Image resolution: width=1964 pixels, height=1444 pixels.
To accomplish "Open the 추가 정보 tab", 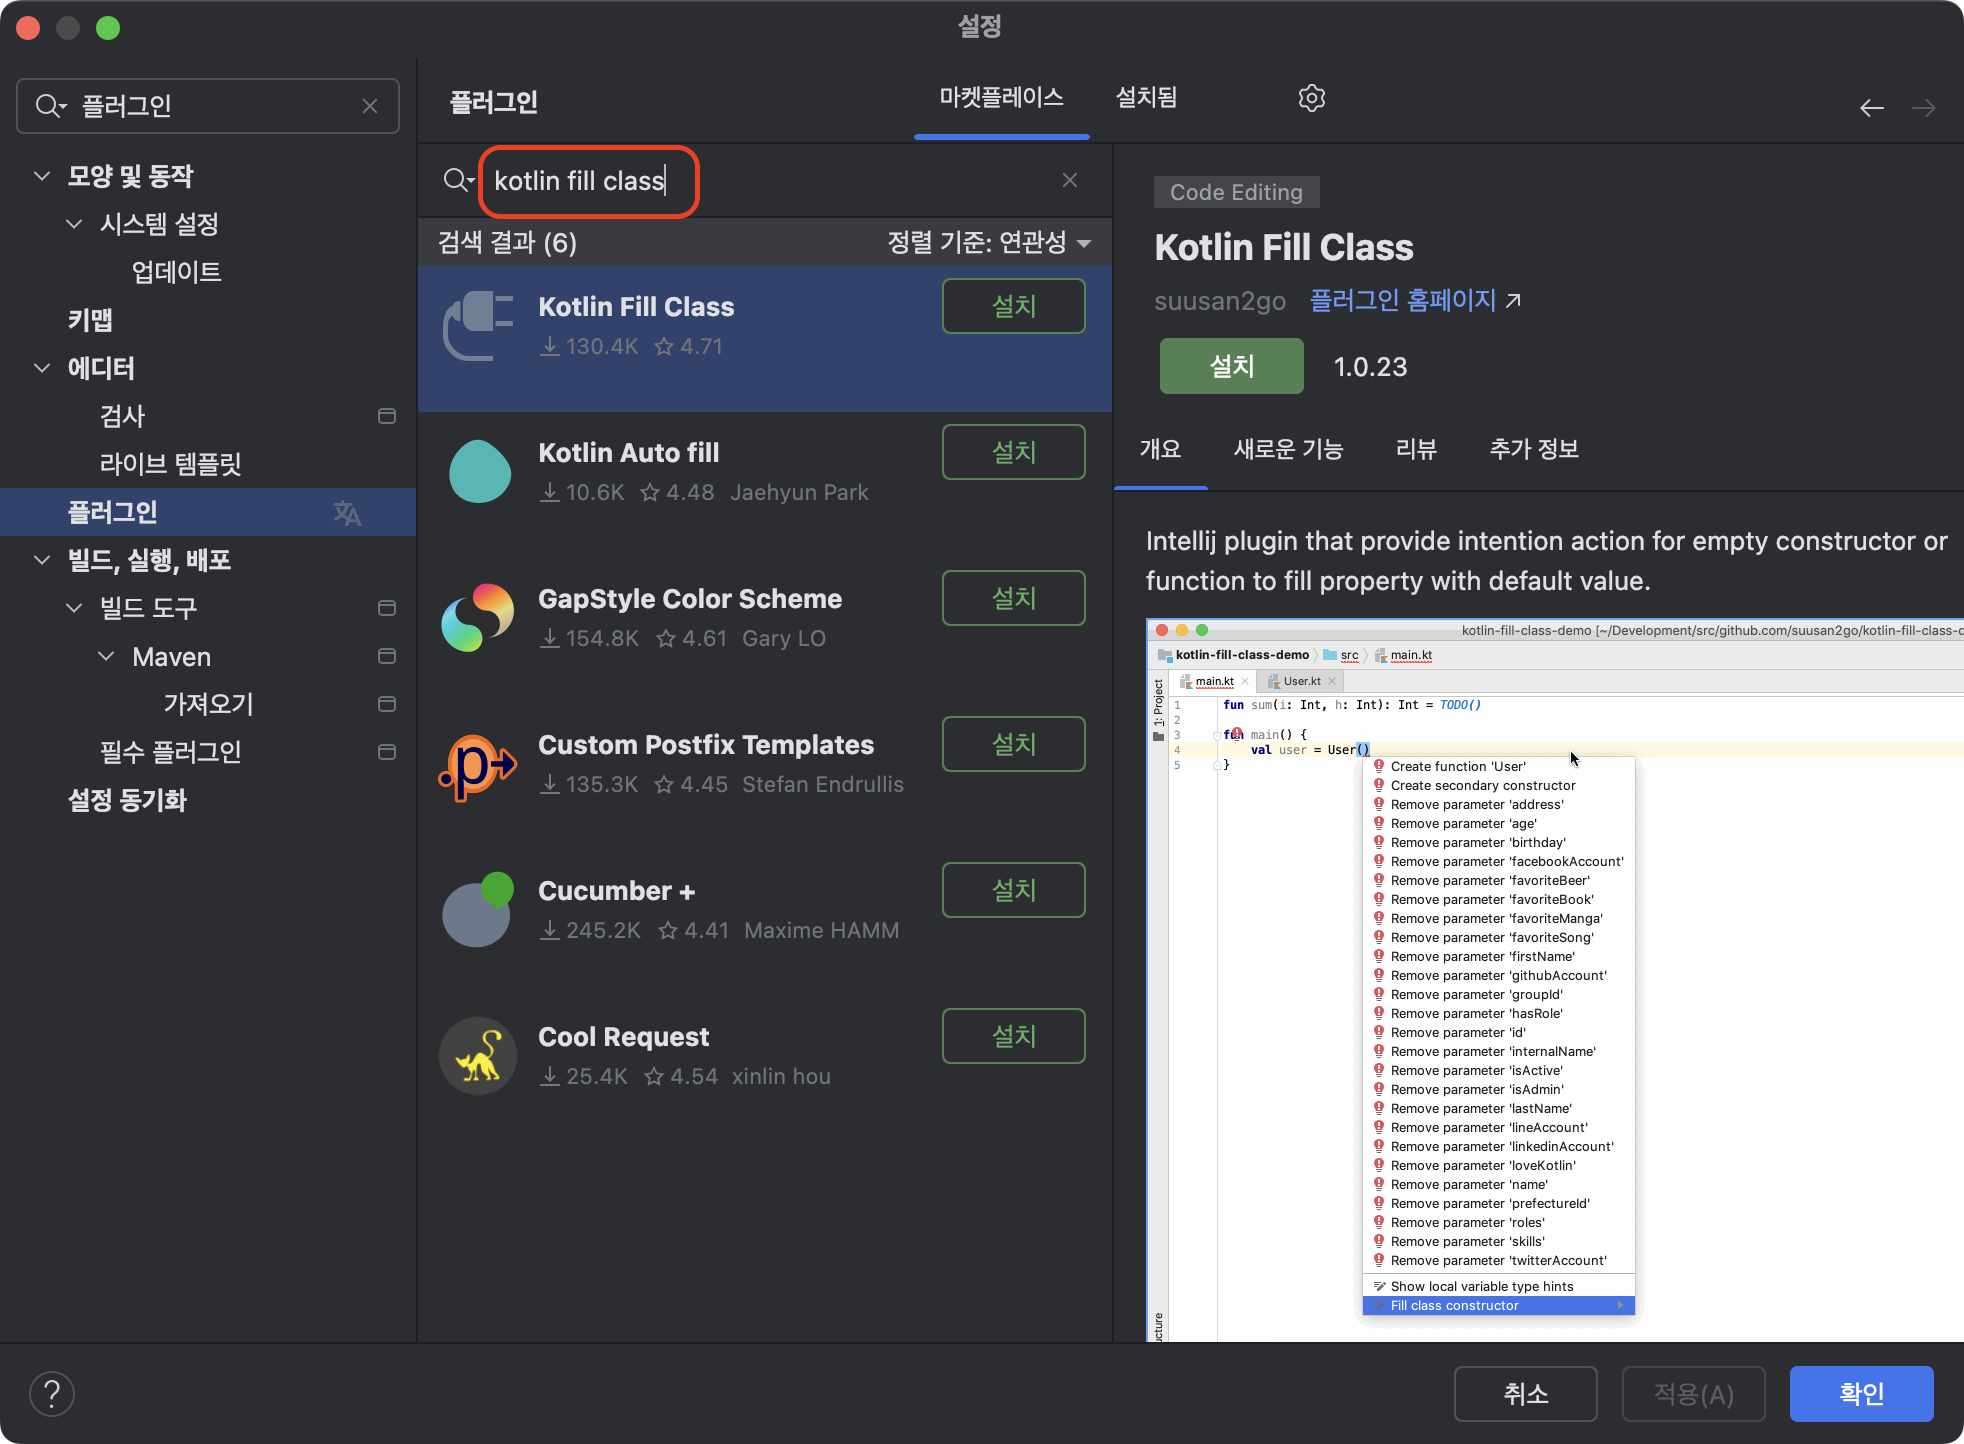I will 1534,449.
